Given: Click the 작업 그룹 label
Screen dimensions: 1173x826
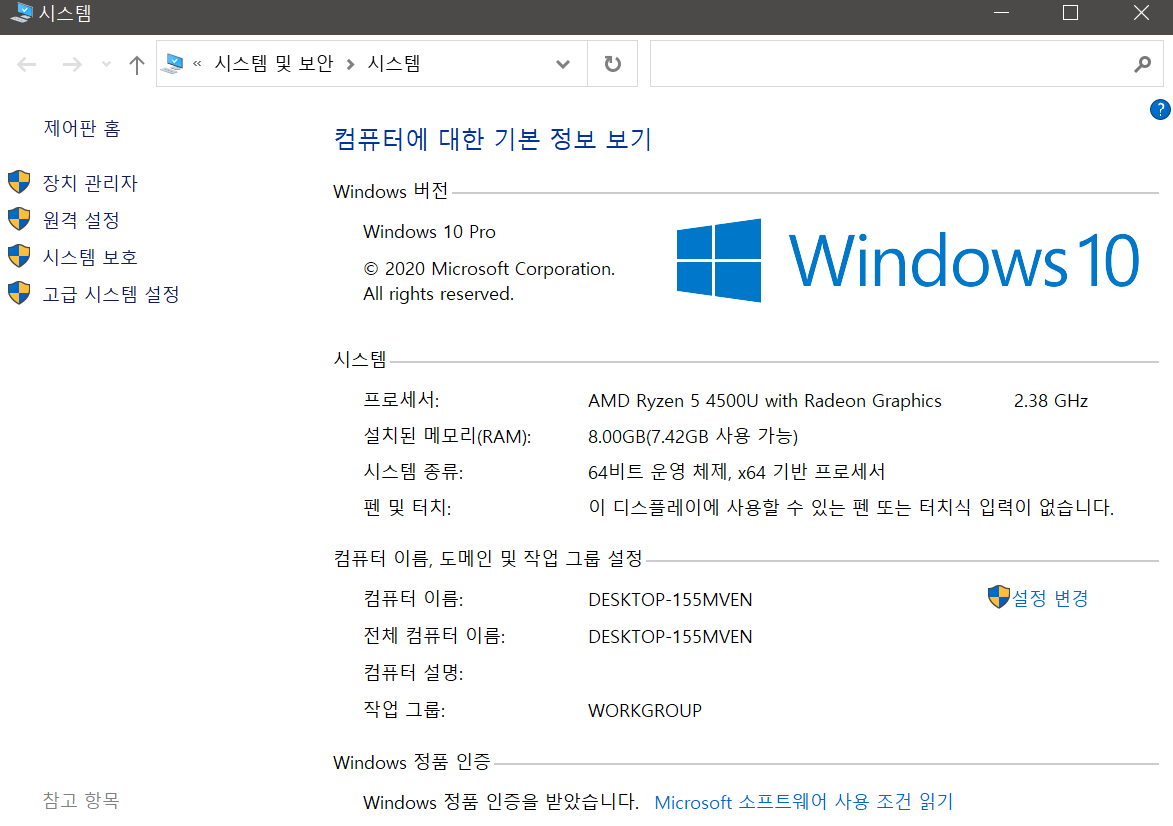Looking at the screenshot, I should click(405, 709).
